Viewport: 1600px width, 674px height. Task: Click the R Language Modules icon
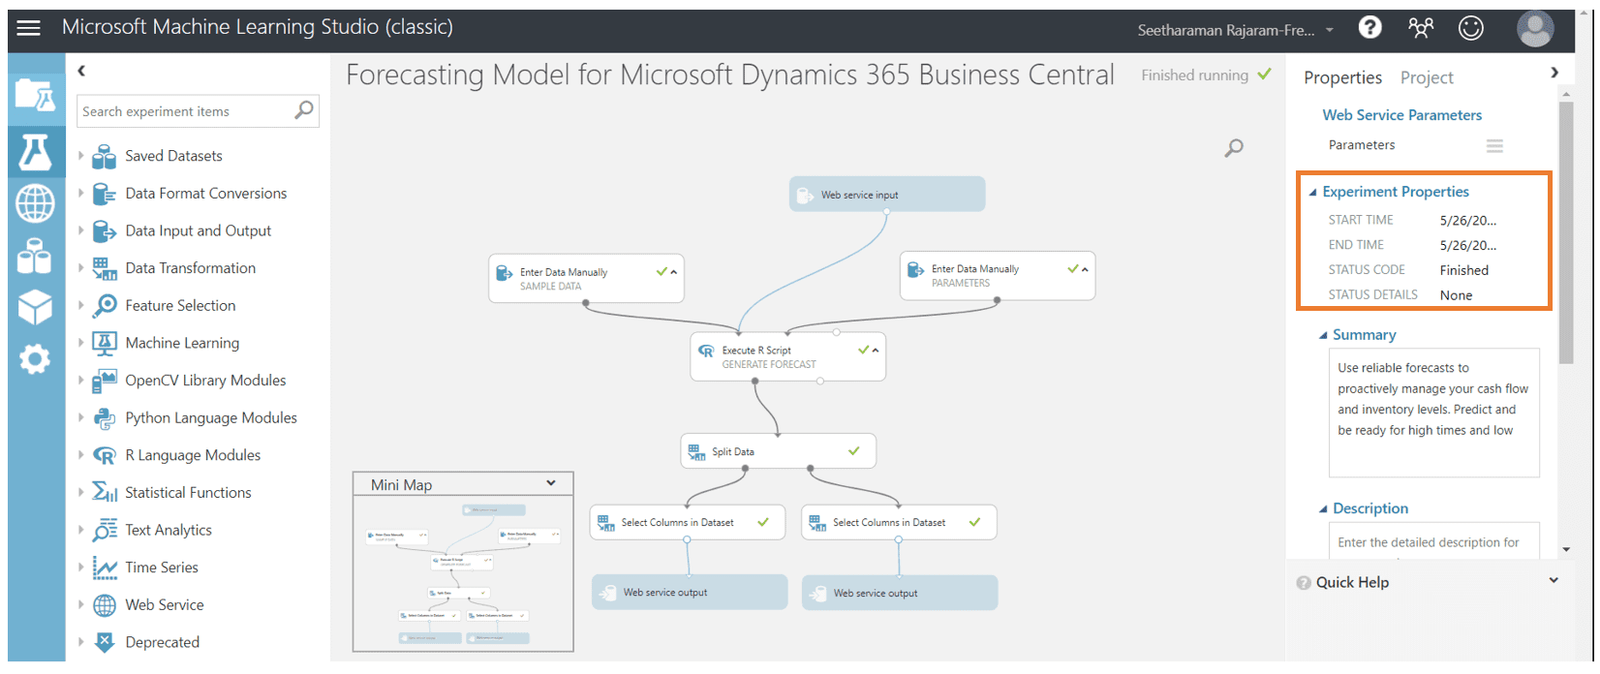click(x=104, y=455)
